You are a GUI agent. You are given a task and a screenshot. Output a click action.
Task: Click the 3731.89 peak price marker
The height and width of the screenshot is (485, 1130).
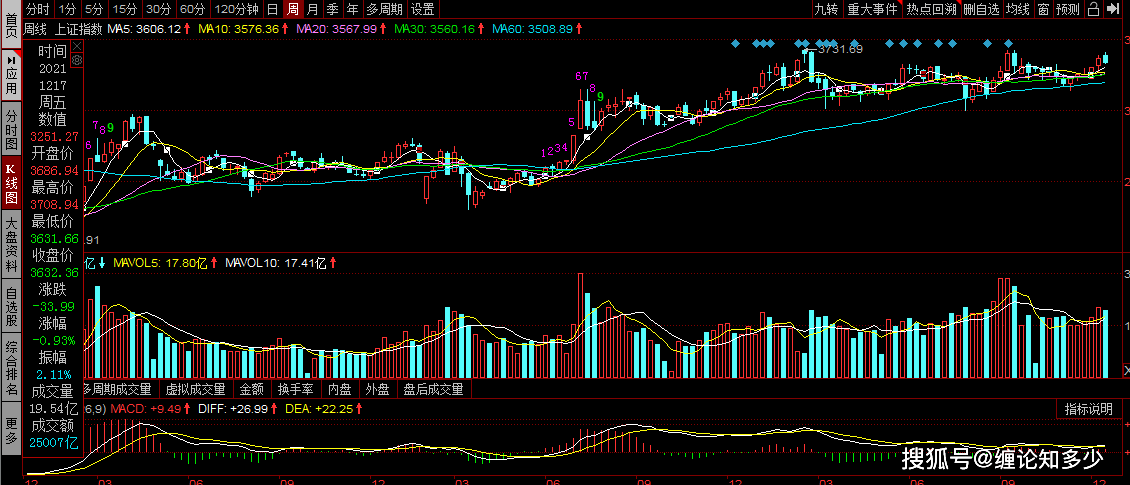(x=838, y=48)
